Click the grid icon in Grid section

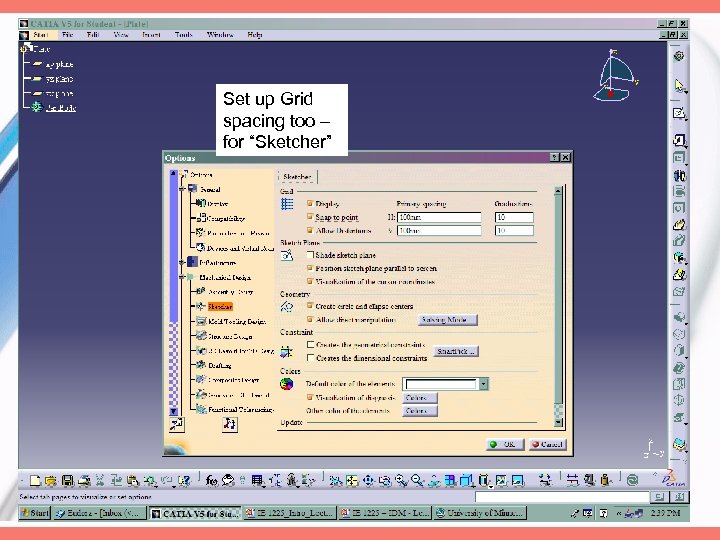click(287, 204)
